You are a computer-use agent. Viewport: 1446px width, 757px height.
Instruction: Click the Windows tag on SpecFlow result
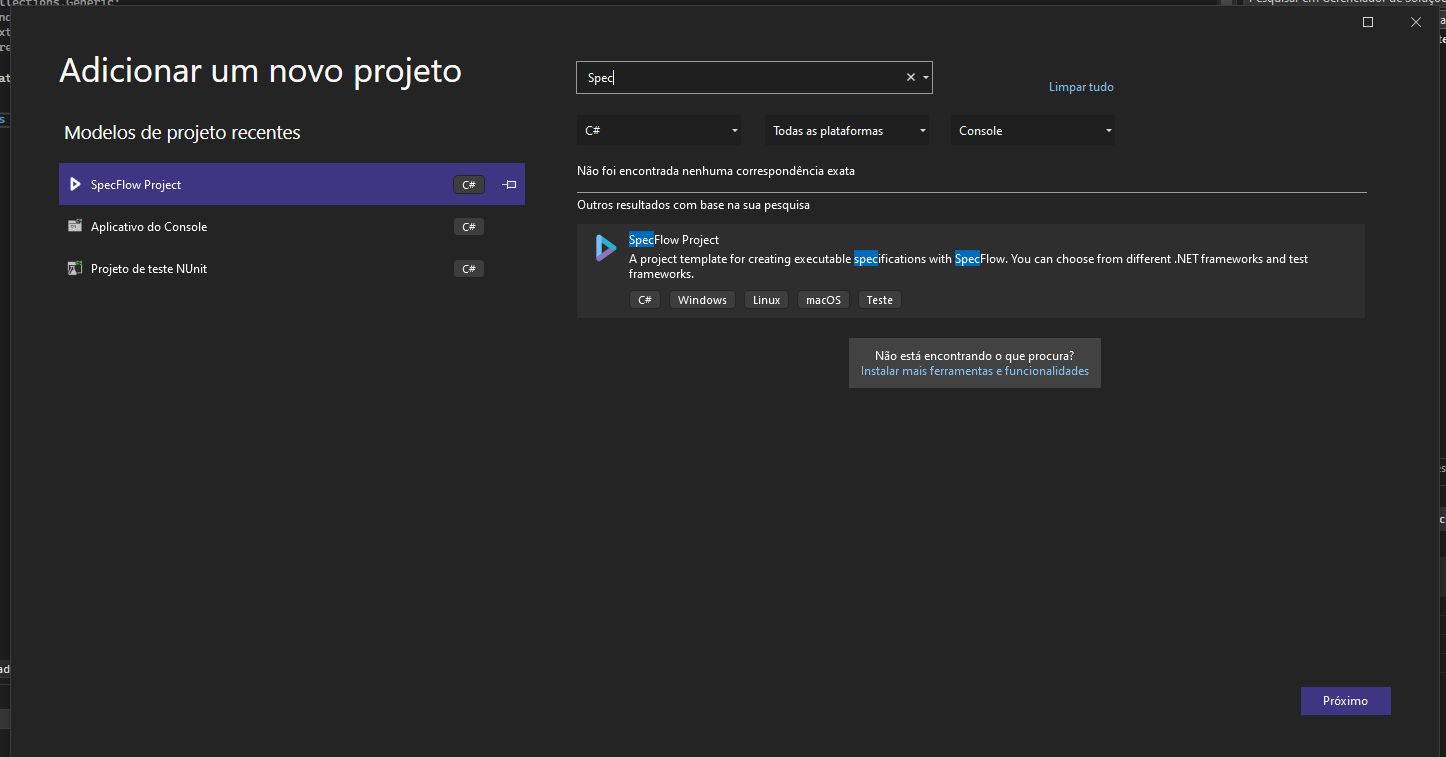(x=702, y=300)
